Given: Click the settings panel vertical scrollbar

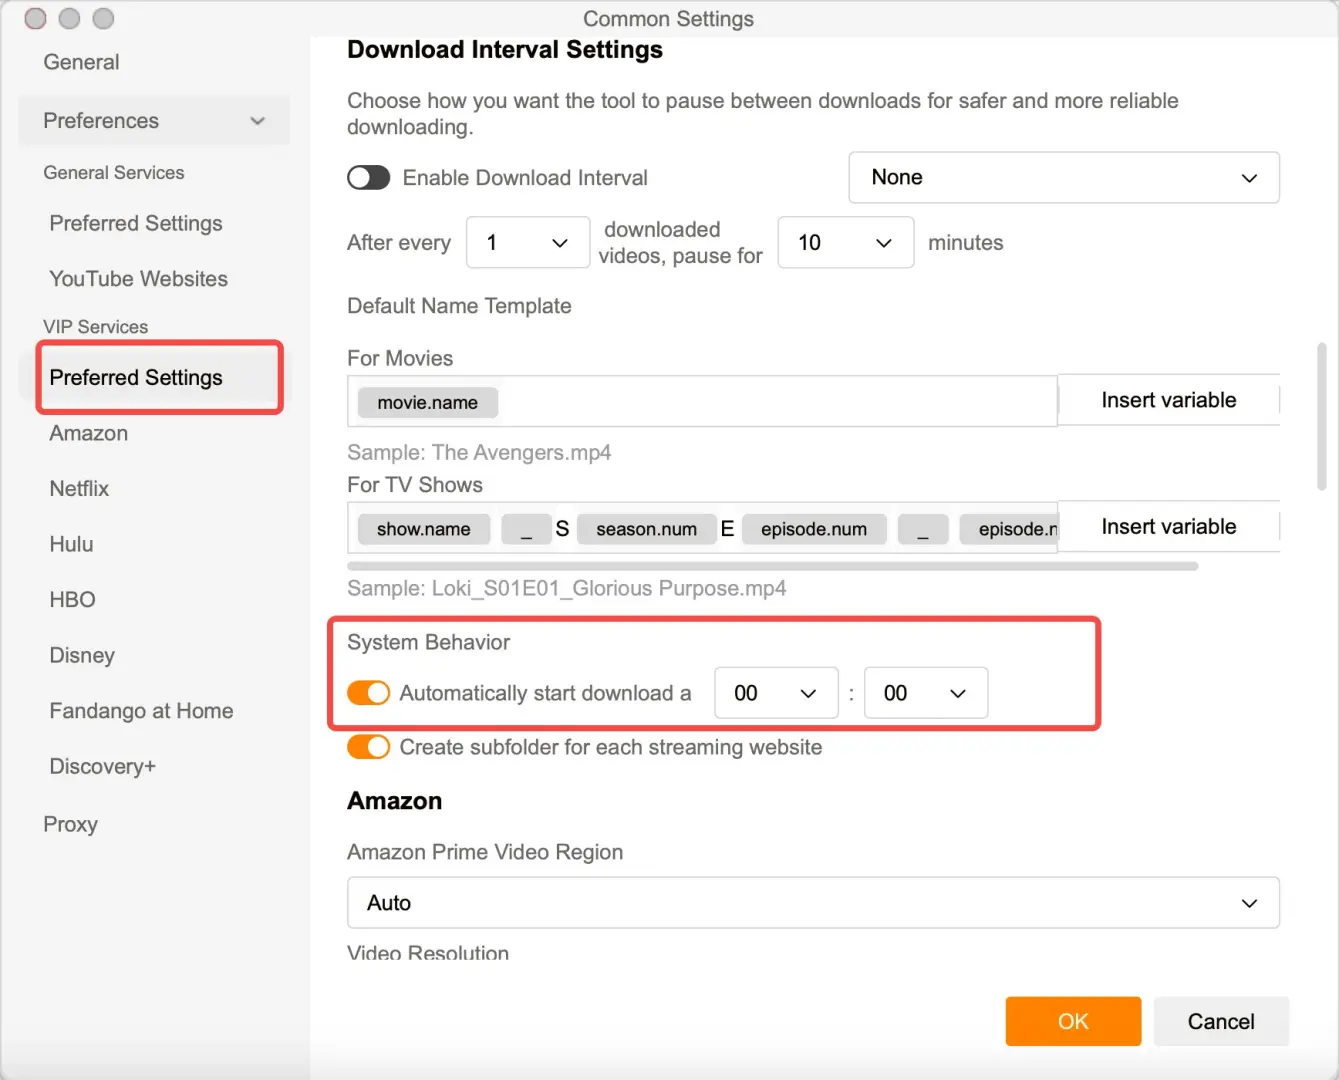Looking at the screenshot, I should (x=1321, y=416).
